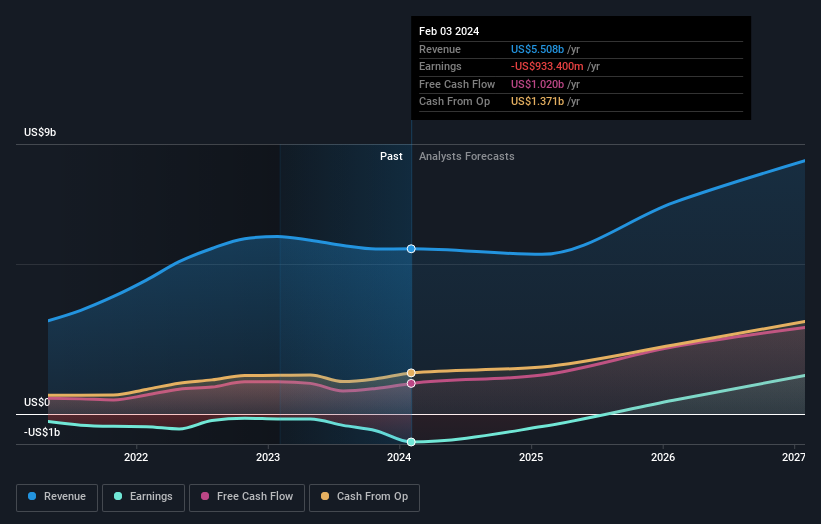Click the orange Cash From Op legend dot

325,496
